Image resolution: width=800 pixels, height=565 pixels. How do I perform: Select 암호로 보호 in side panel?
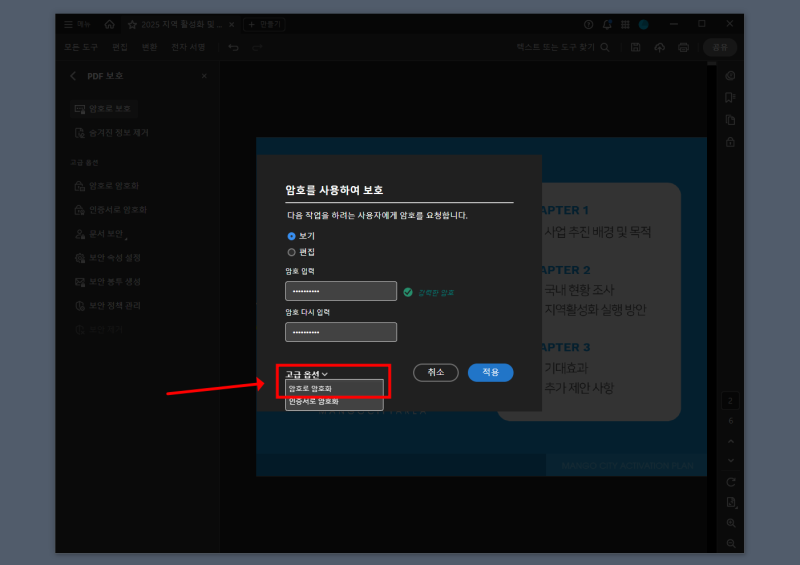click(x=104, y=109)
